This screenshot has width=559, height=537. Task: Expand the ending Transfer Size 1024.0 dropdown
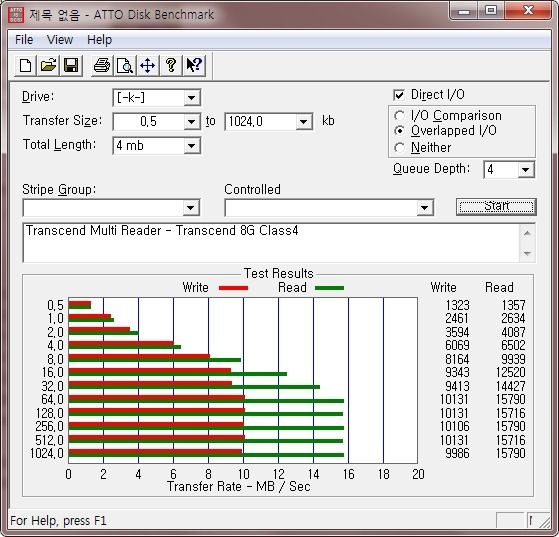(303, 122)
